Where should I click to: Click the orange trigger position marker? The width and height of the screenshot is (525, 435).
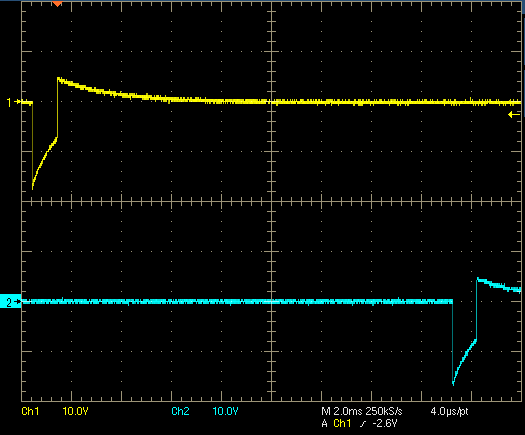point(58,4)
